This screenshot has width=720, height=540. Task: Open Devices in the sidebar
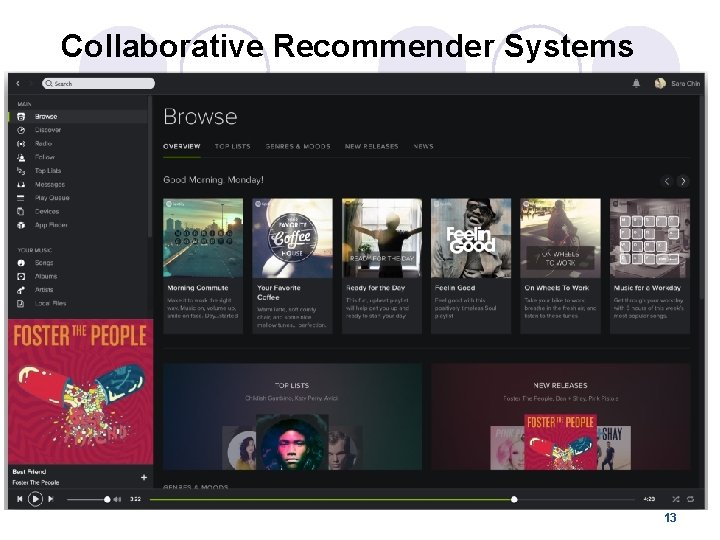[47, 212]
